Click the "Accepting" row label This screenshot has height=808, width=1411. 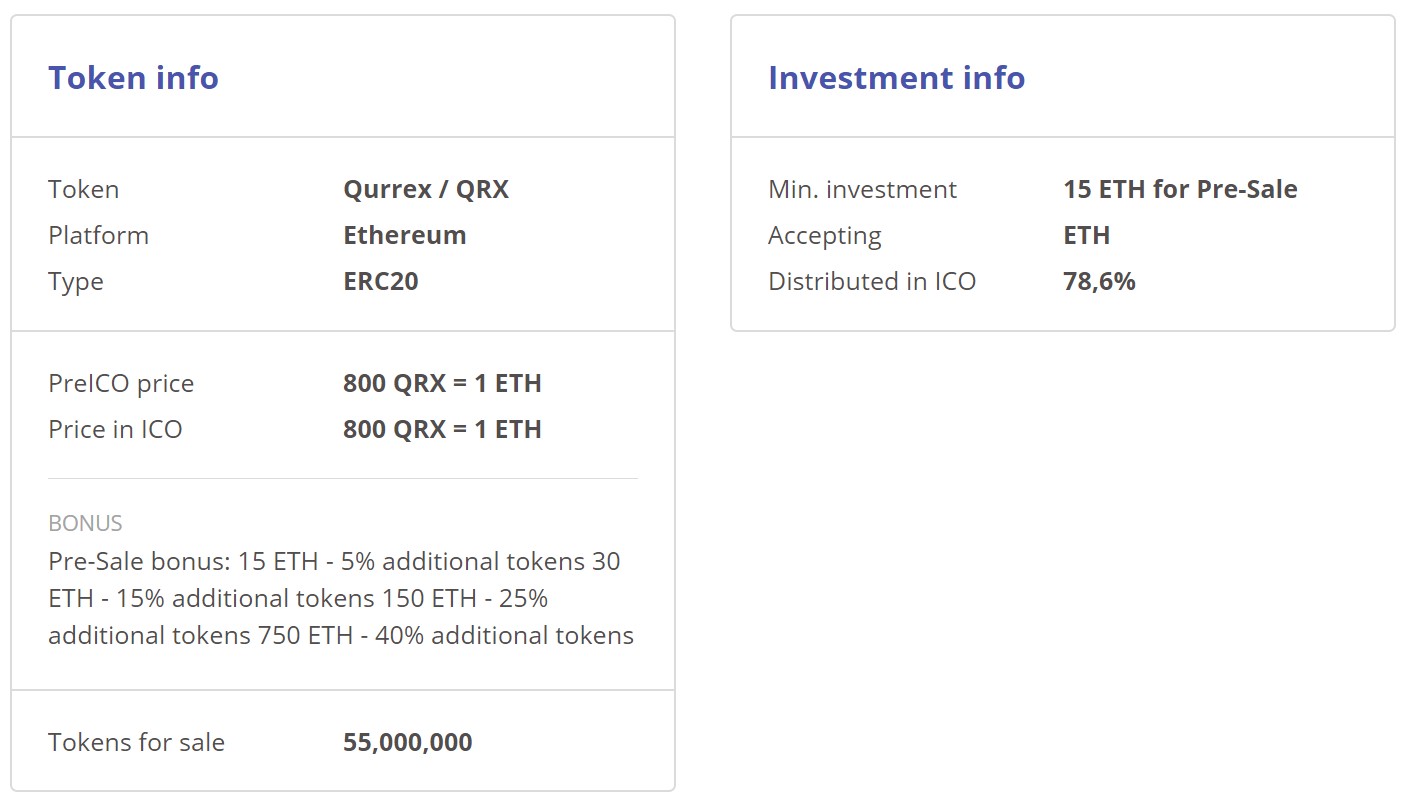click(x=824, y=235)
